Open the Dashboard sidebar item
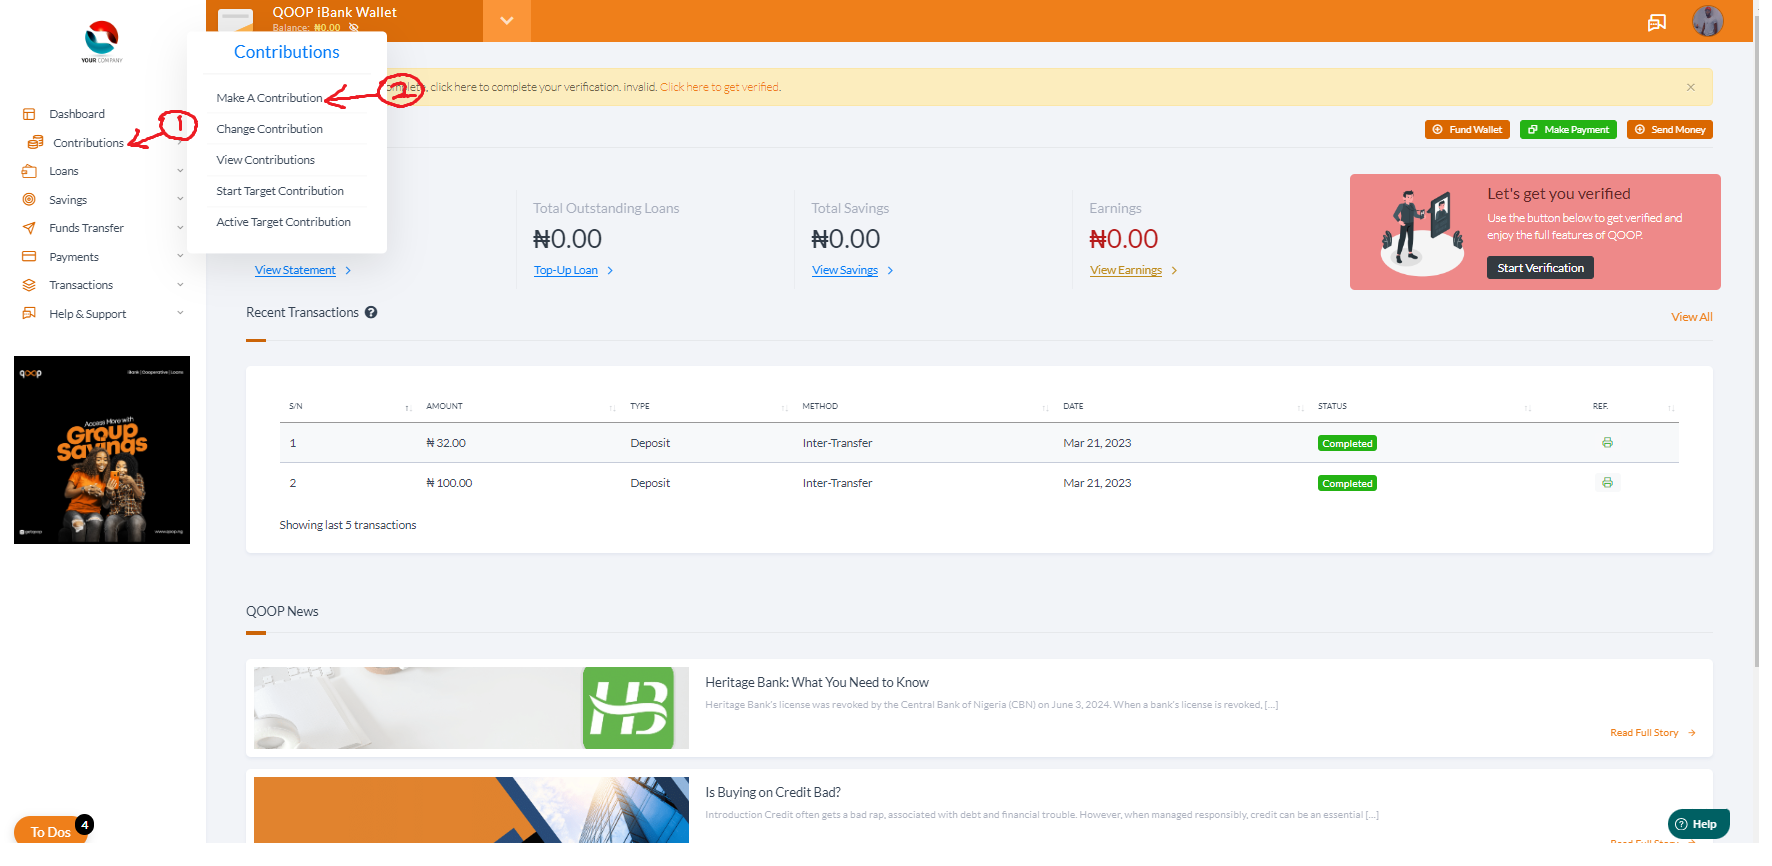Screen dimensions: 1772x866 pyautogui.click(x=77, y=114)
